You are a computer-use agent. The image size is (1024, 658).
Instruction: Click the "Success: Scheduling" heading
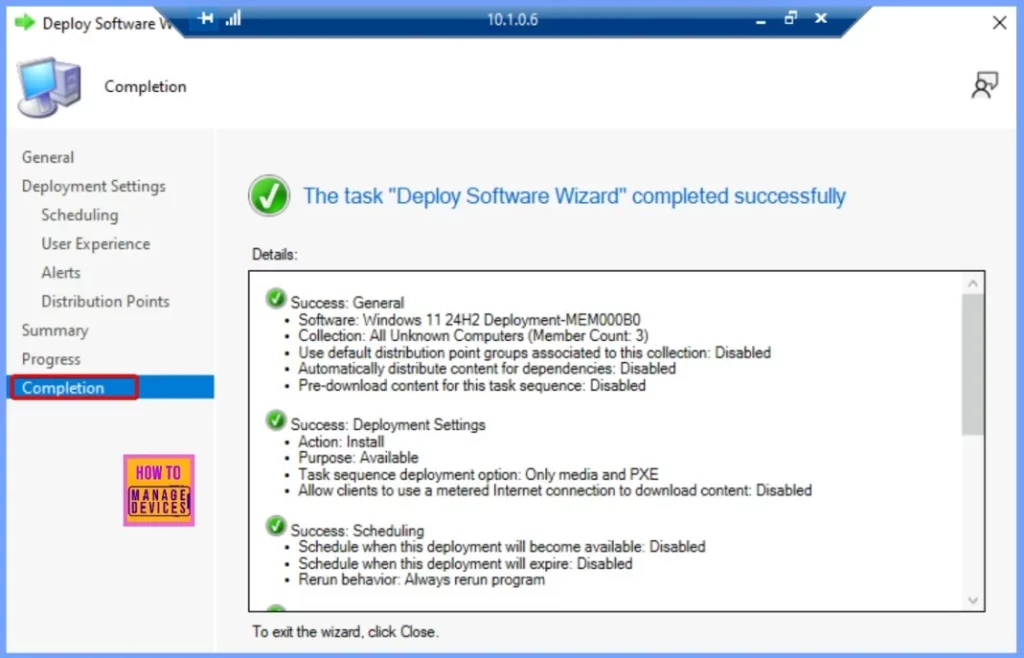[x=357, y=531]
